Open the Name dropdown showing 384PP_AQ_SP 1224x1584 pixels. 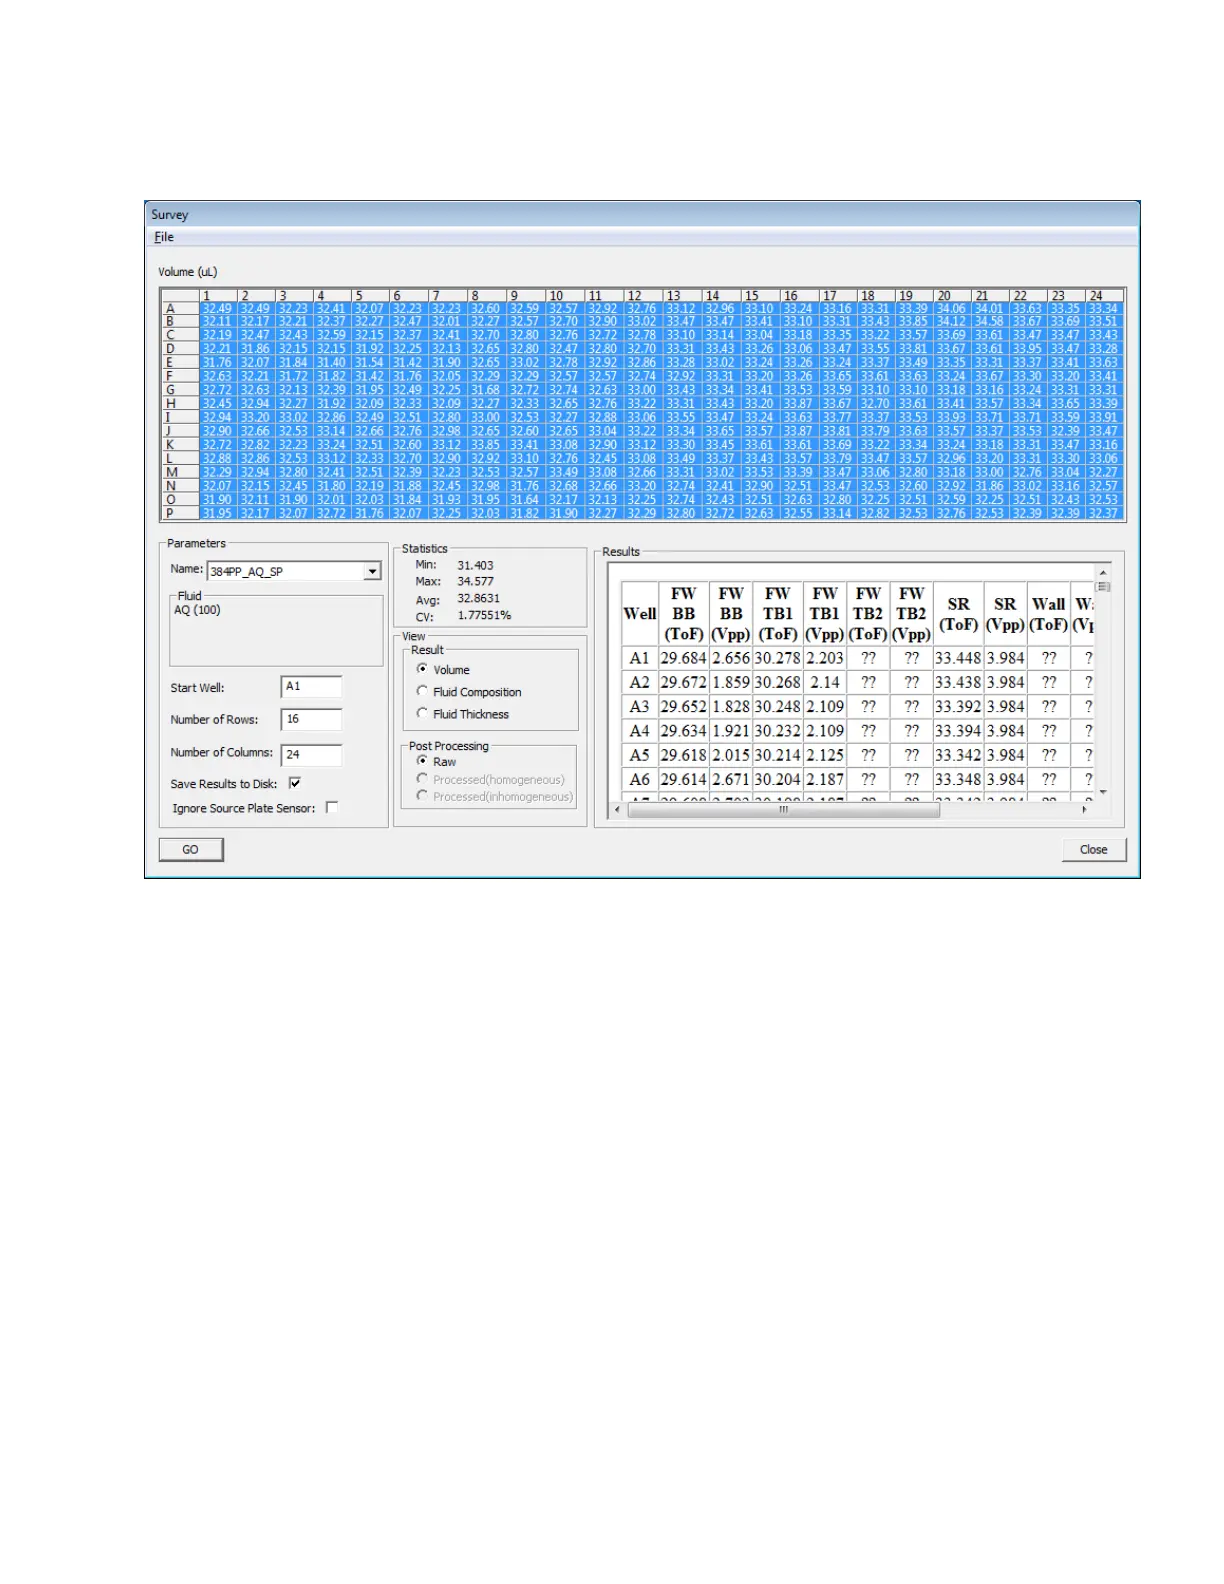(x=372, y=571)
